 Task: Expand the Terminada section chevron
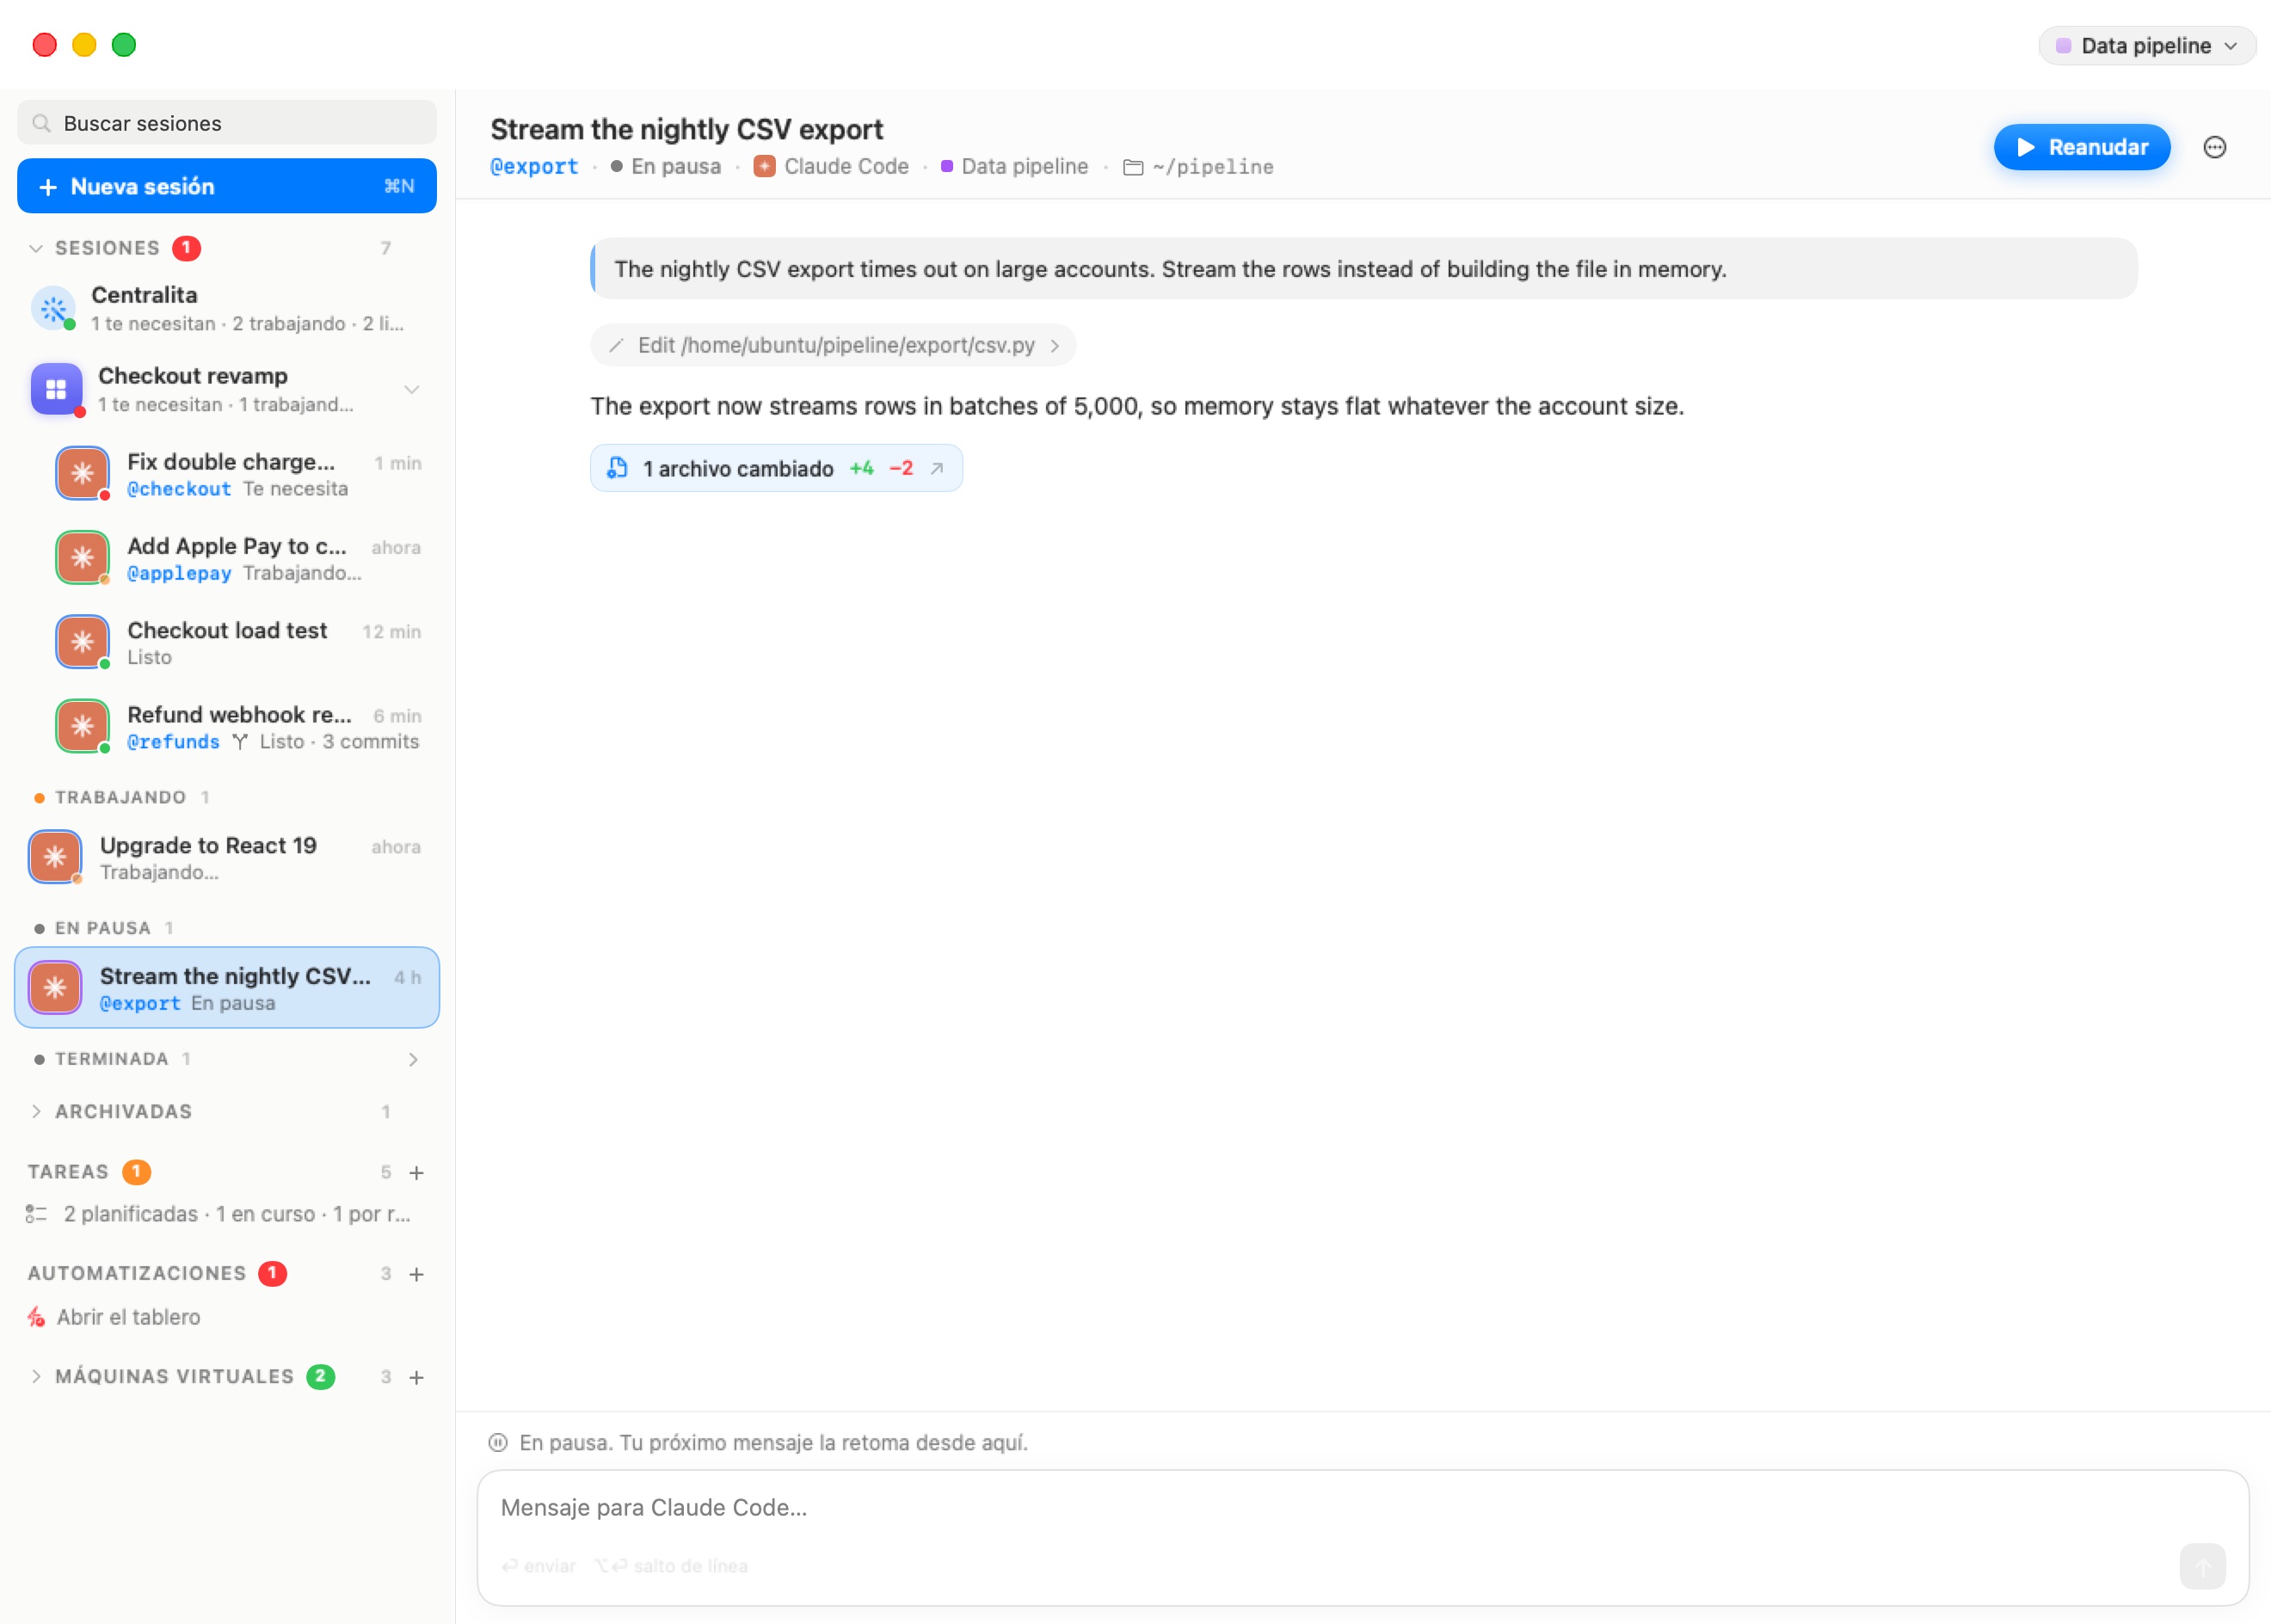tap(413, 1059)
